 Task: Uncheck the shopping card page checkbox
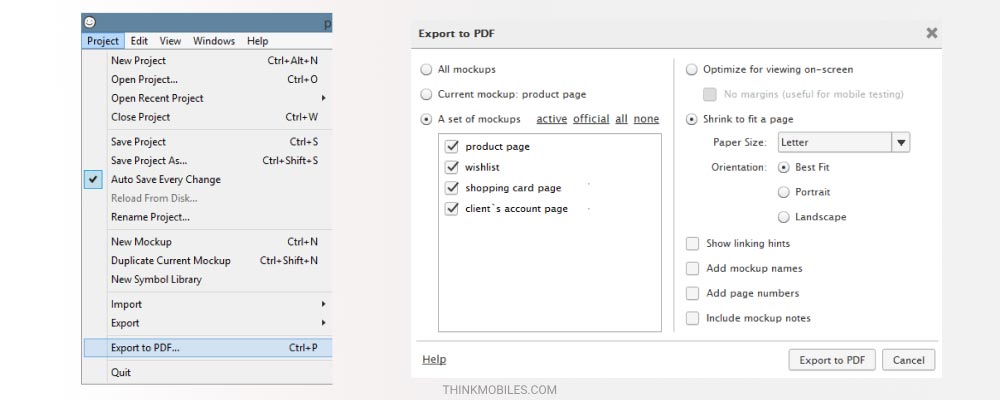tap(452, 188)
